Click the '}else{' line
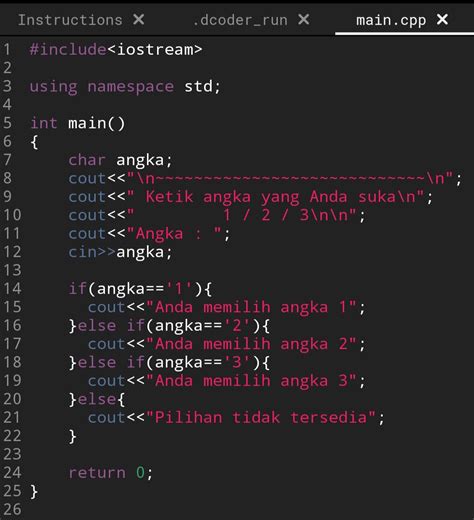 pyautogui.click(x=97, y=399)
